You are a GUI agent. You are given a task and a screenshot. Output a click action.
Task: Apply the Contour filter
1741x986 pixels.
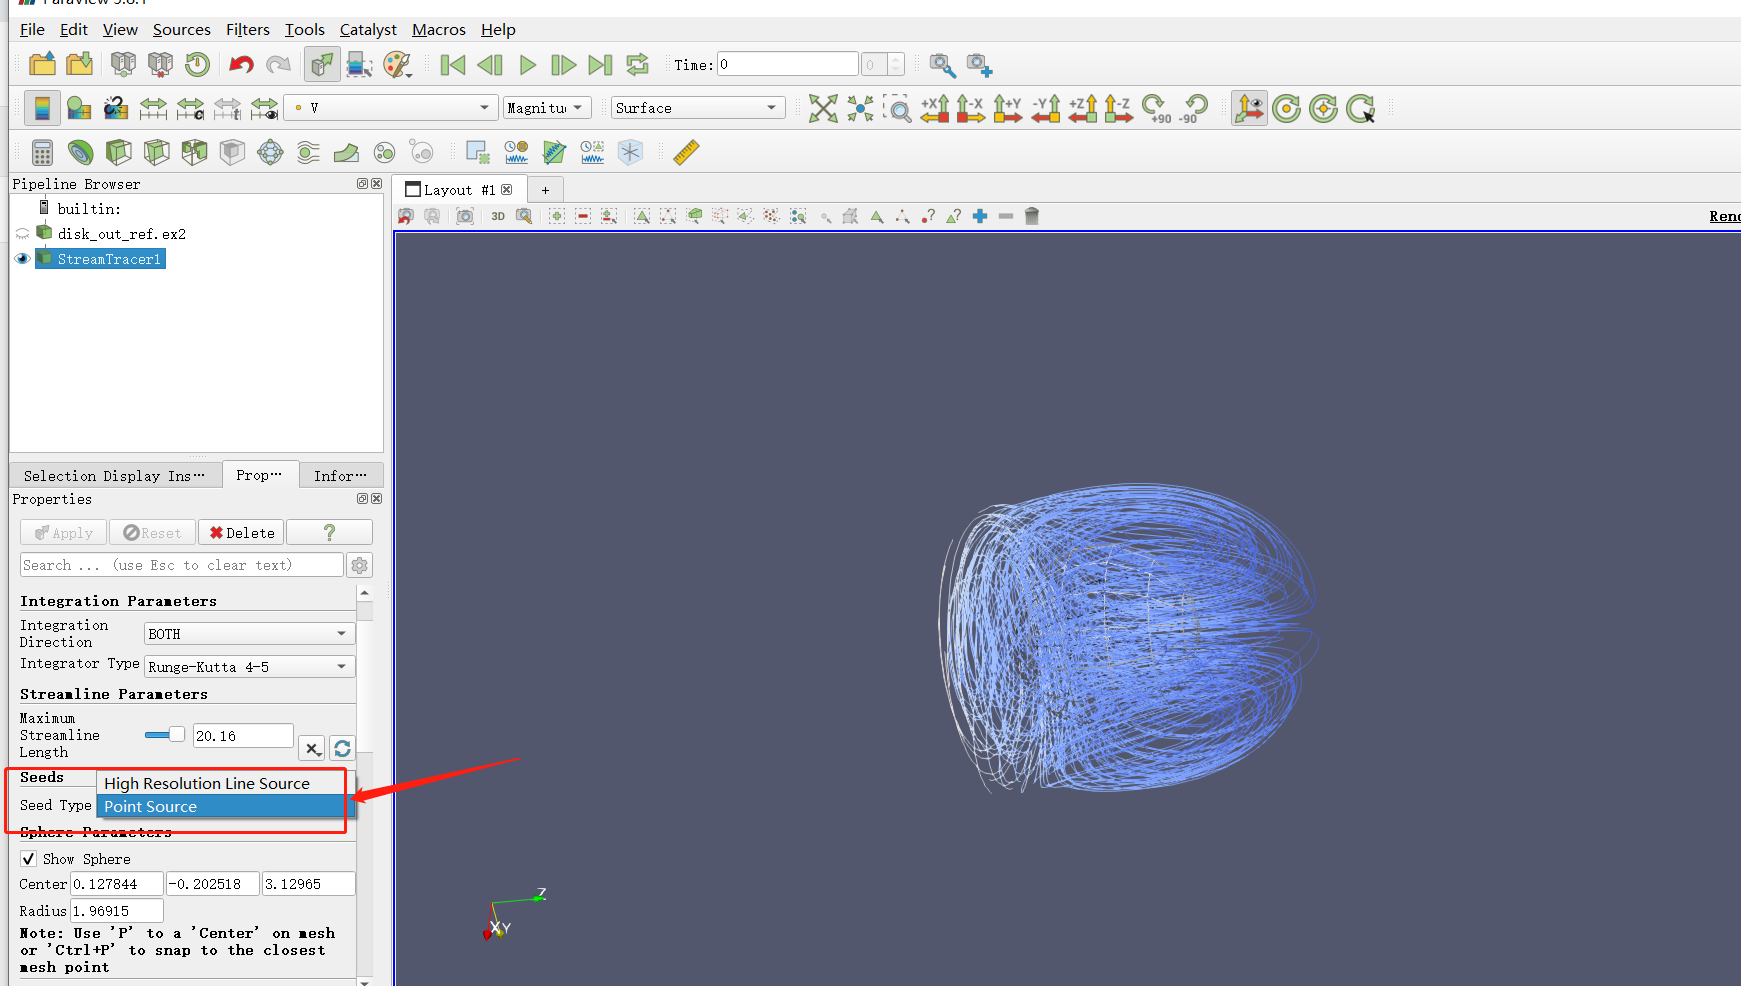tap(80, 152)
